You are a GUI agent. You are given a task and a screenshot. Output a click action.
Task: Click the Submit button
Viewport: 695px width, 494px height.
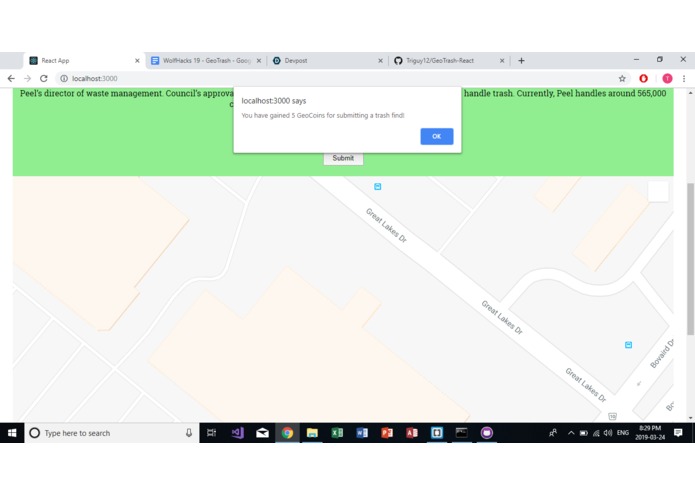pos(343,158)
